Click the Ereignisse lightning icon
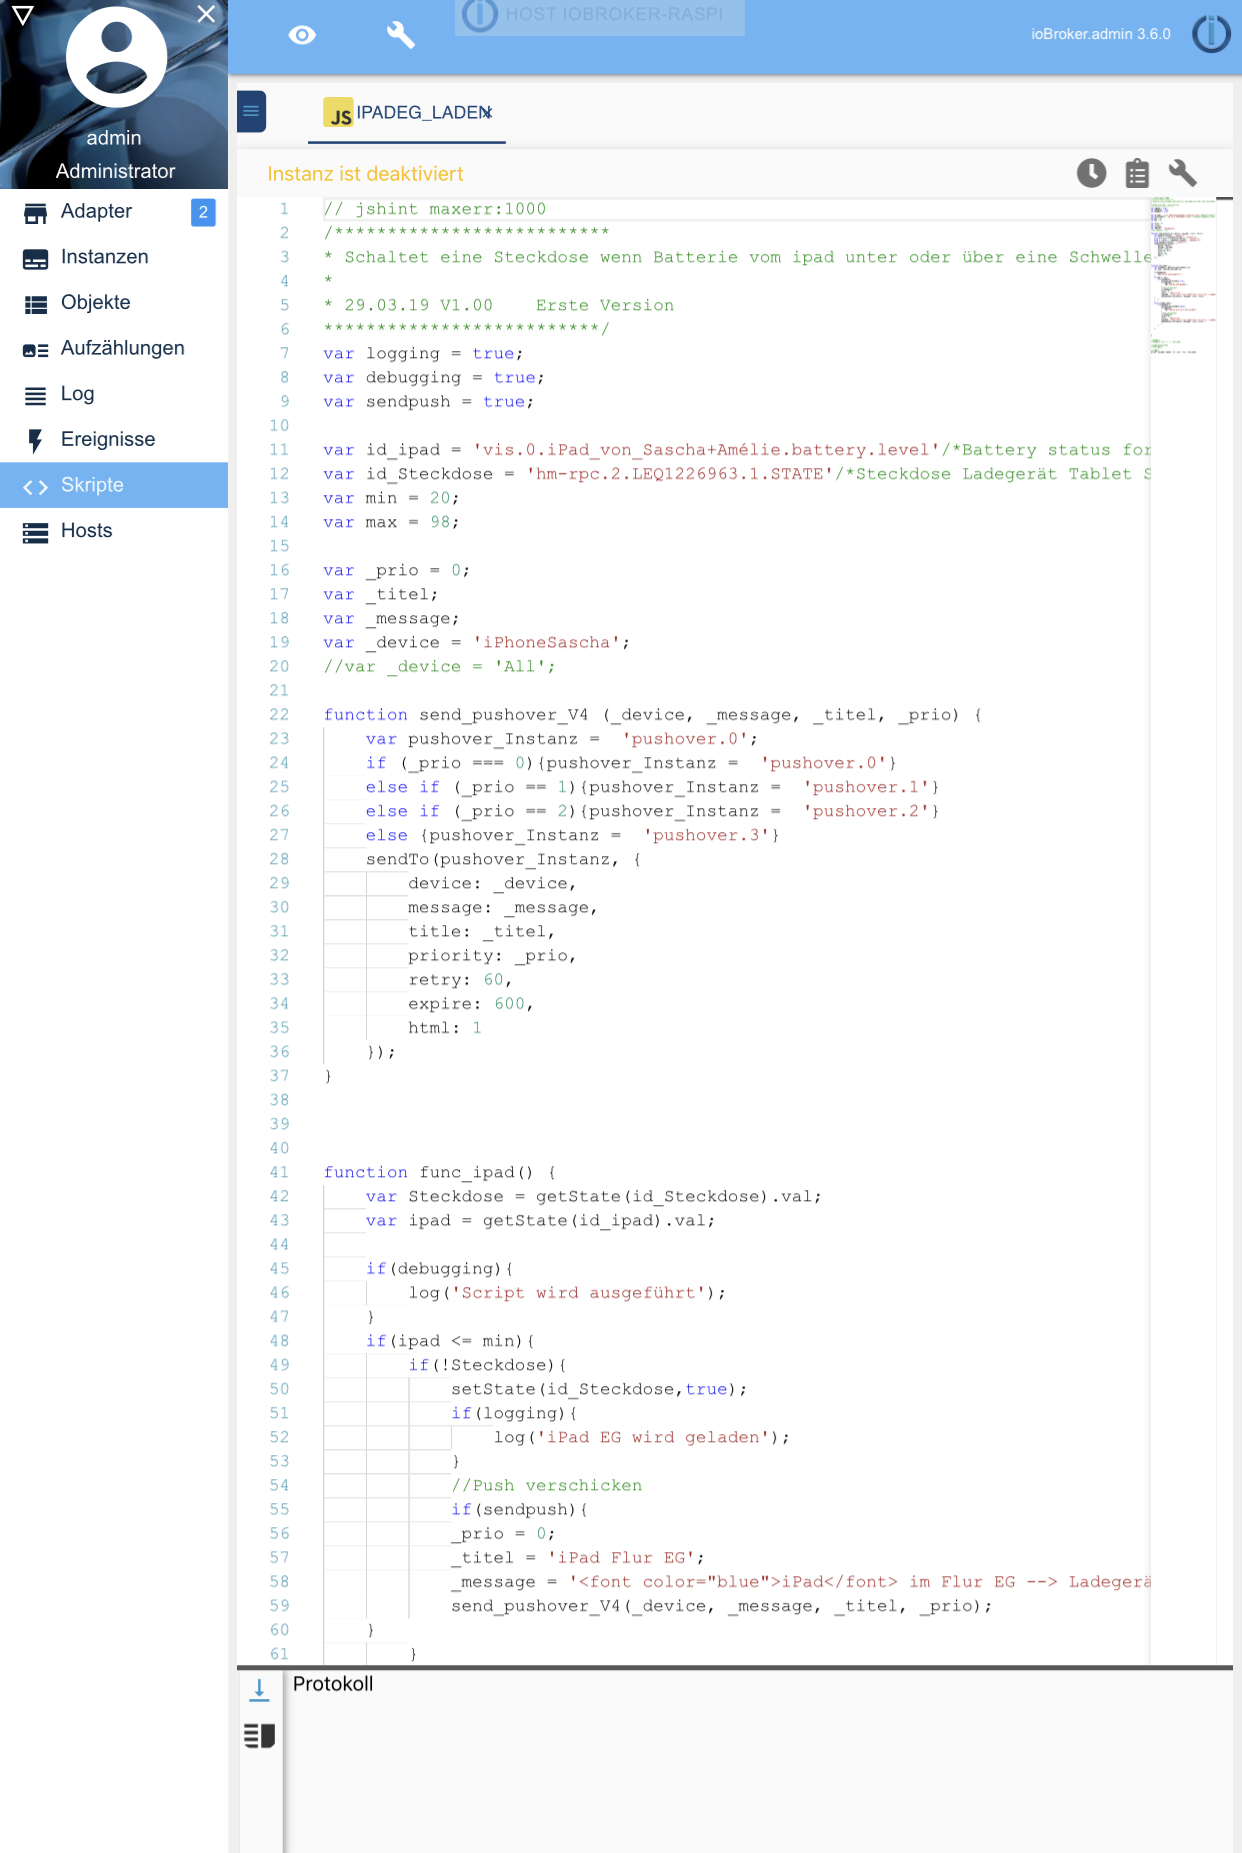1242x1853 pixels. coord(35,441)
